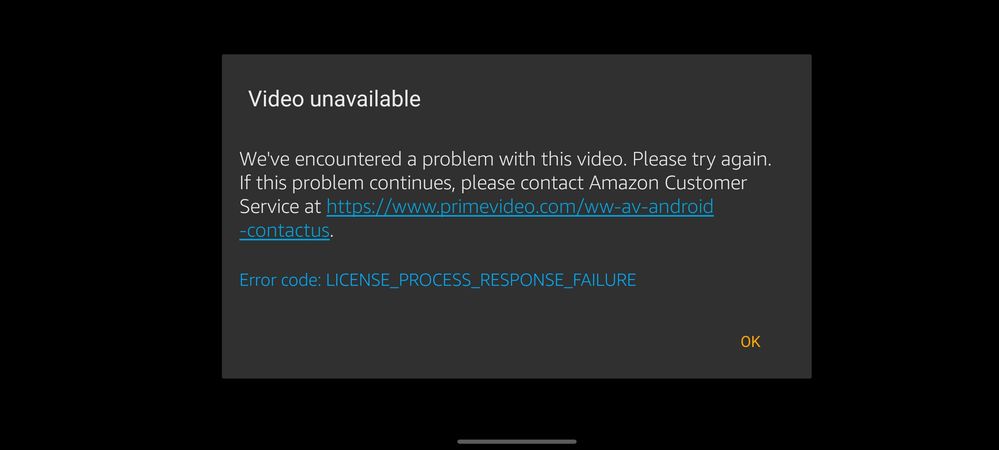Image resolution: width=999 pixels, height=450 pixels.
Task: Click the words "Amazon Customer" in the message
Action: tap(668, 183)
